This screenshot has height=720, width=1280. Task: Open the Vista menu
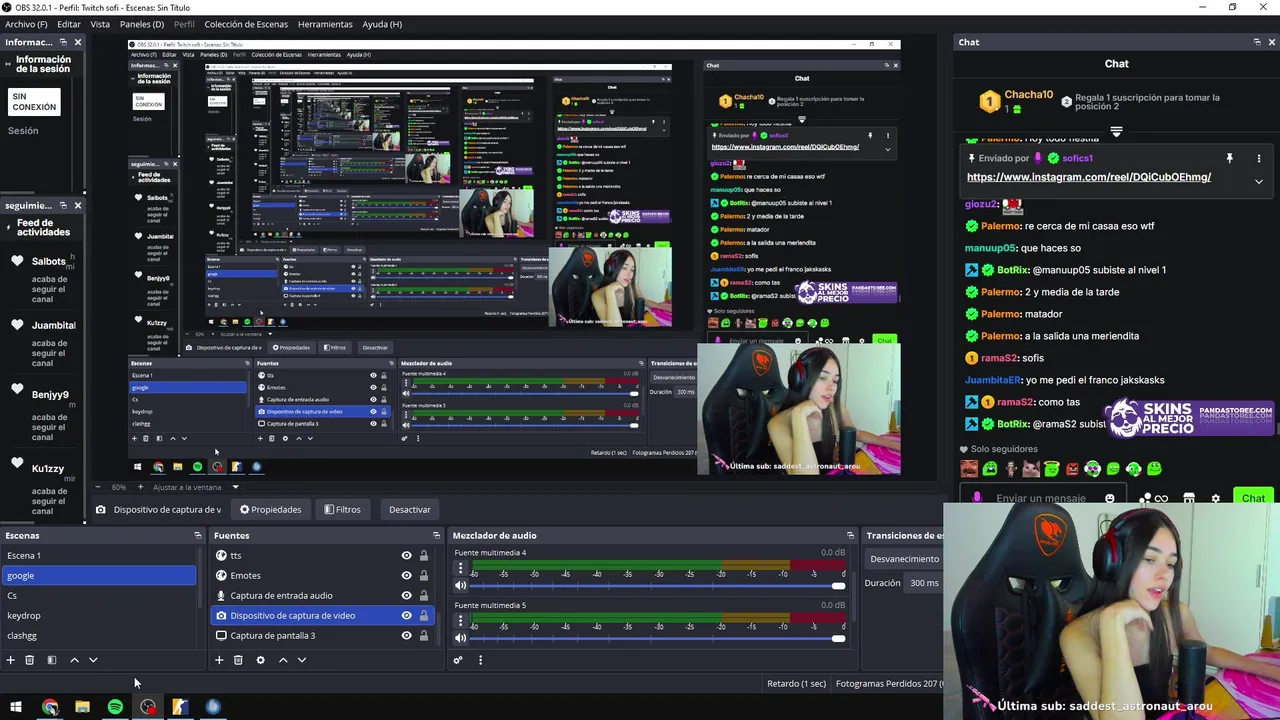tap(100, 24)
